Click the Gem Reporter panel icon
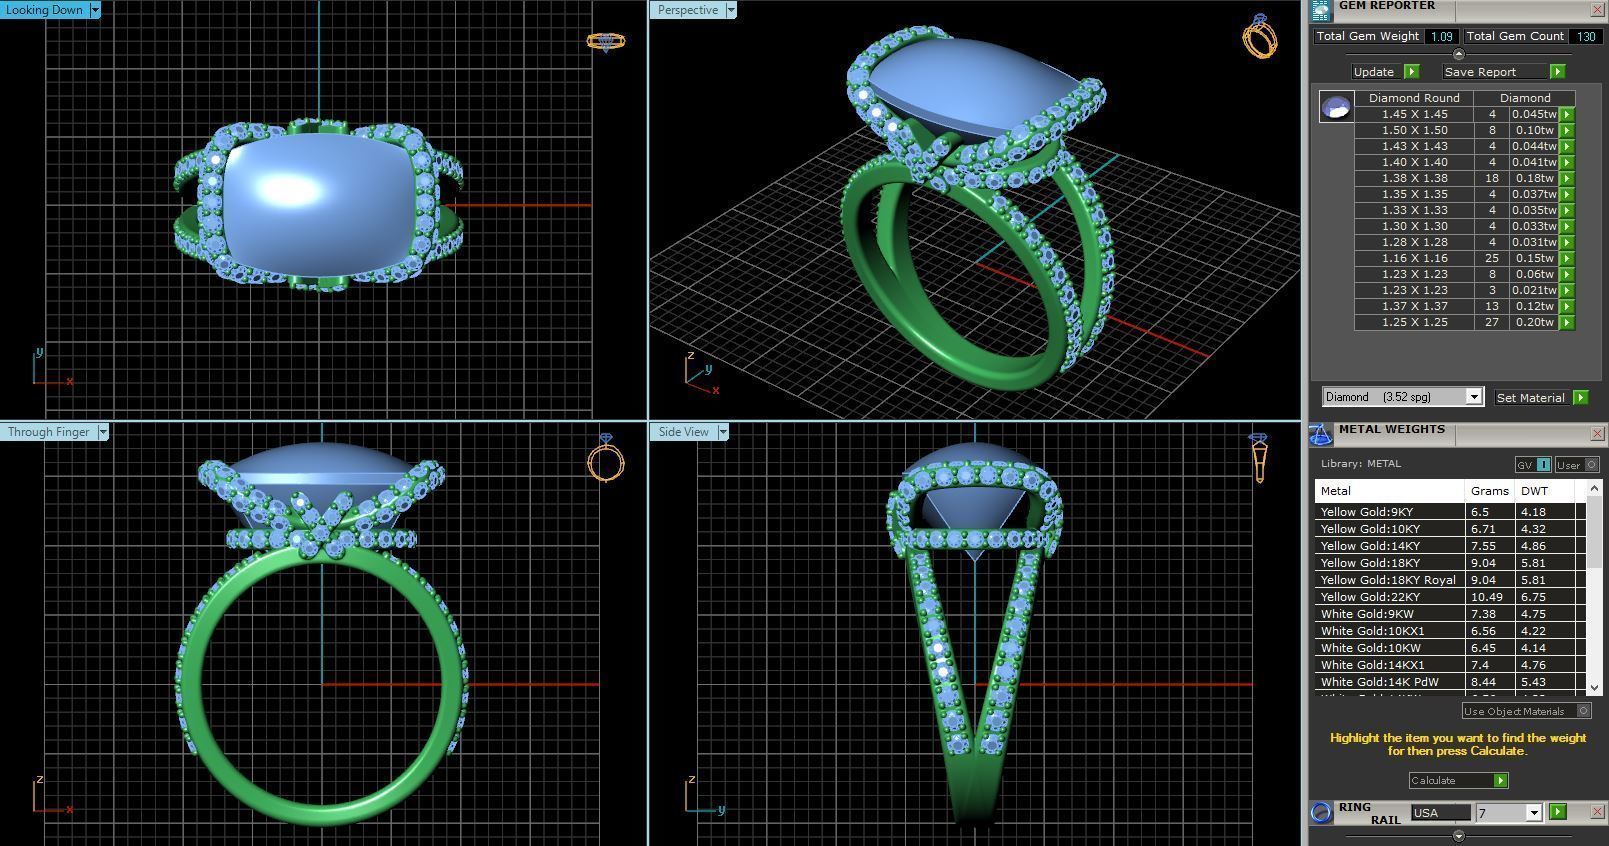The width and height of the screenshot is (1609, 846). (x=1321, y=9)
